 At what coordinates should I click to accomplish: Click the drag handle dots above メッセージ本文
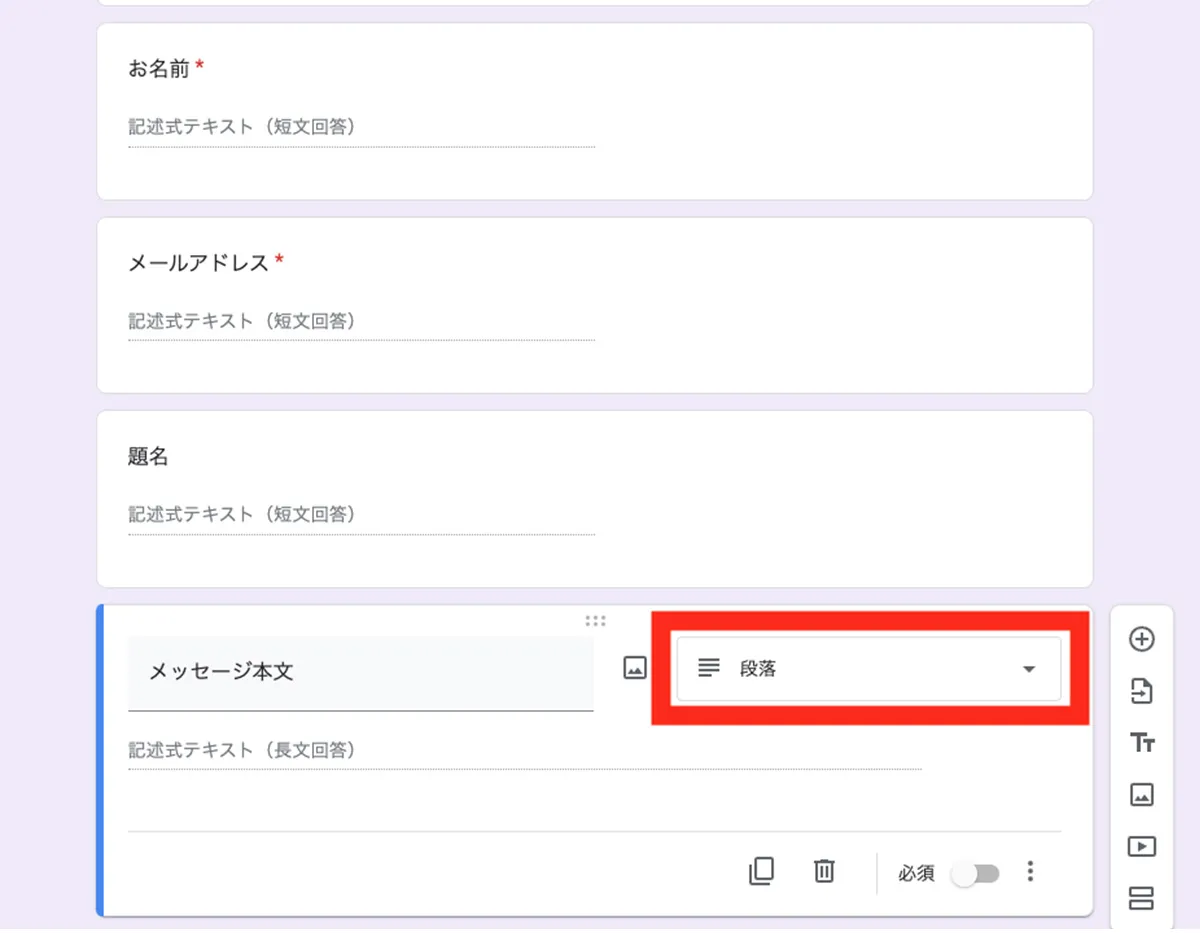tap(596, 620)
